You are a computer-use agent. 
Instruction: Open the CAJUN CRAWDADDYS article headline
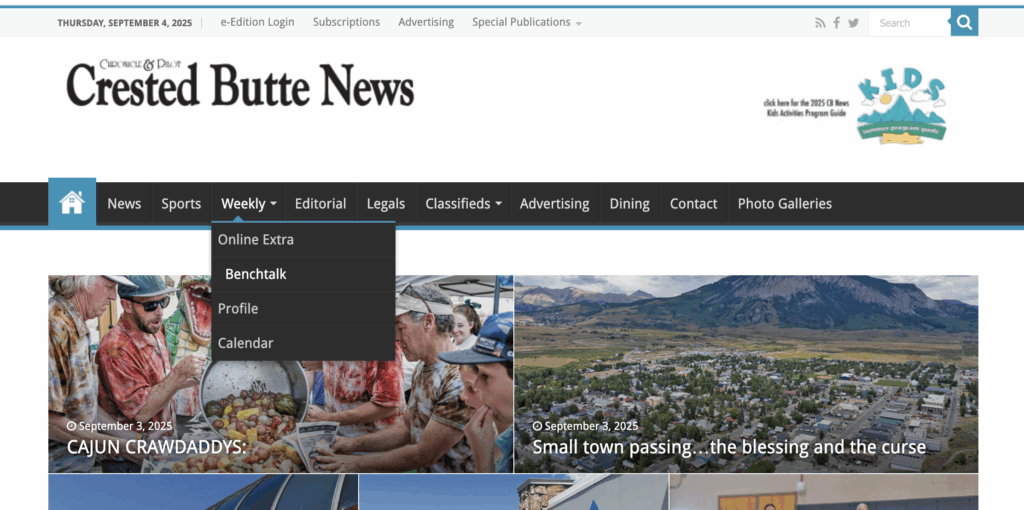pos(156,447)
